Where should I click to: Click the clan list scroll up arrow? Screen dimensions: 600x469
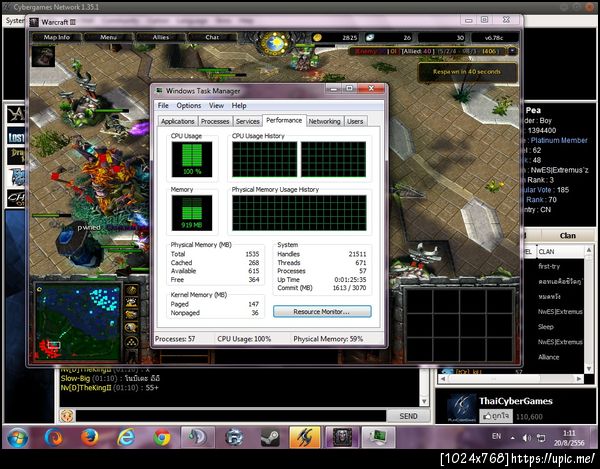(589, 250)
